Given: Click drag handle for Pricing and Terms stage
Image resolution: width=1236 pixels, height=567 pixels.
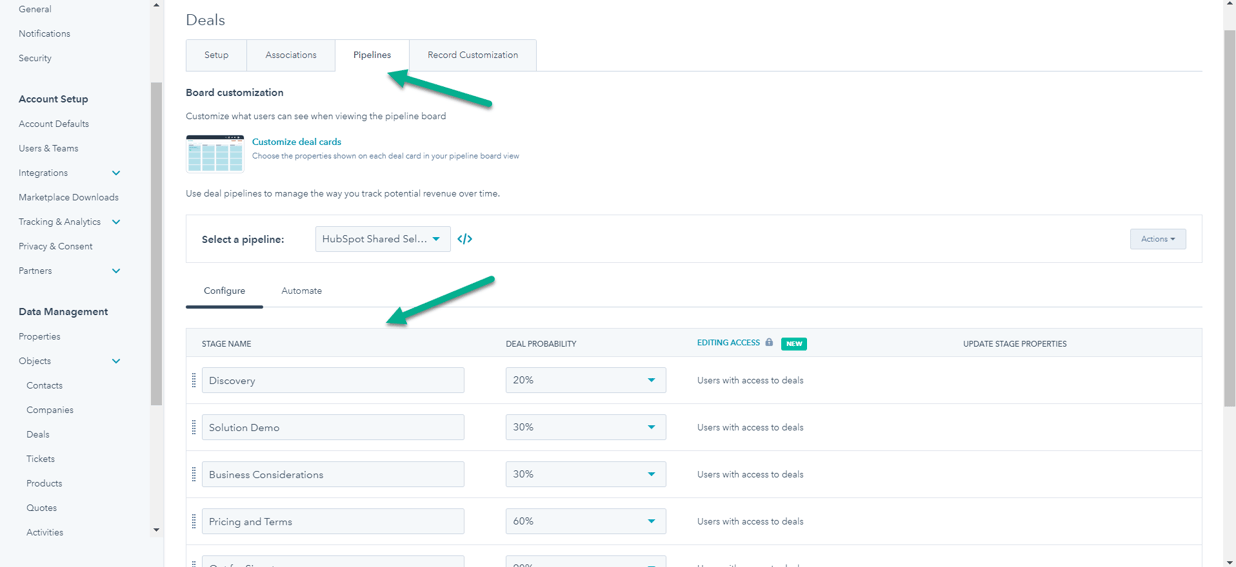Looking at the screenshot, I should (x=194, y=521).
